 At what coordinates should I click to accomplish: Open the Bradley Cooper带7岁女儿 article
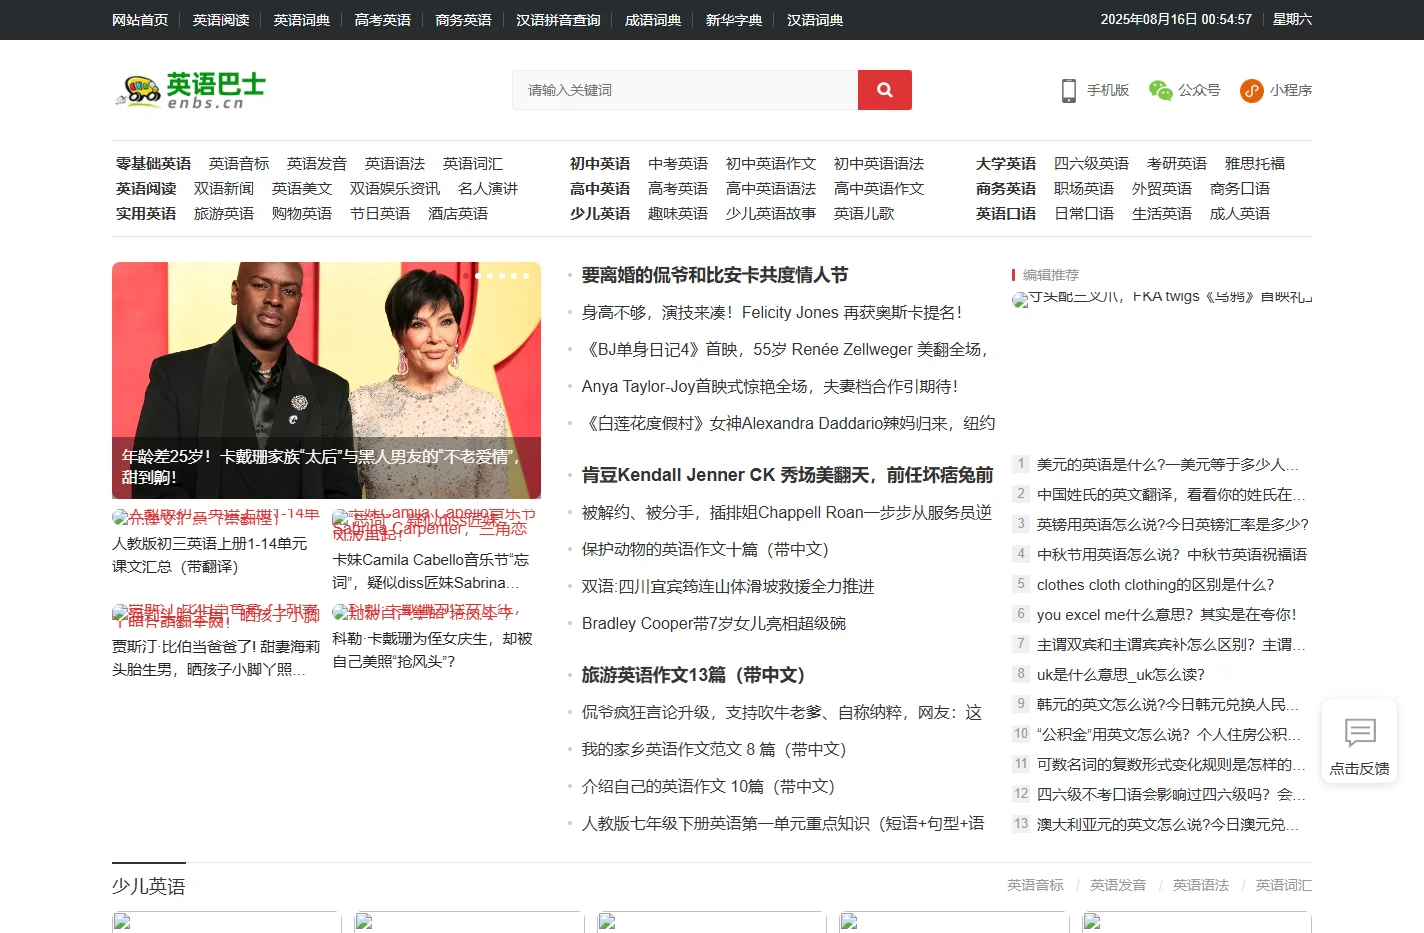pyautogui.click(x=714, y=624)
